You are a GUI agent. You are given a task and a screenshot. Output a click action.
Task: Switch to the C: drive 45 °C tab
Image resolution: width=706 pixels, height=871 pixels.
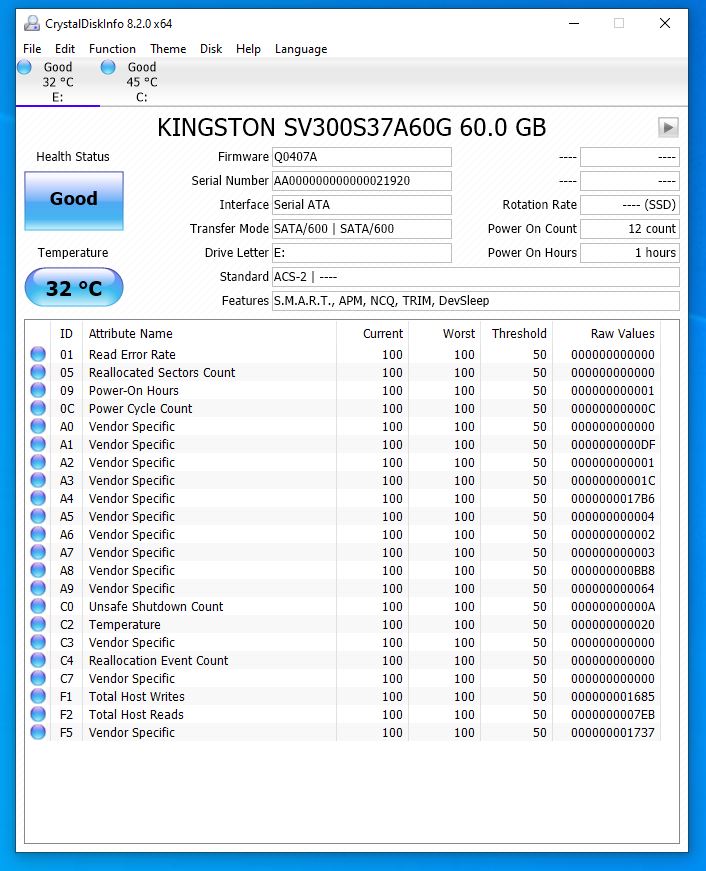pyautogui.click(x=142, y=82)
